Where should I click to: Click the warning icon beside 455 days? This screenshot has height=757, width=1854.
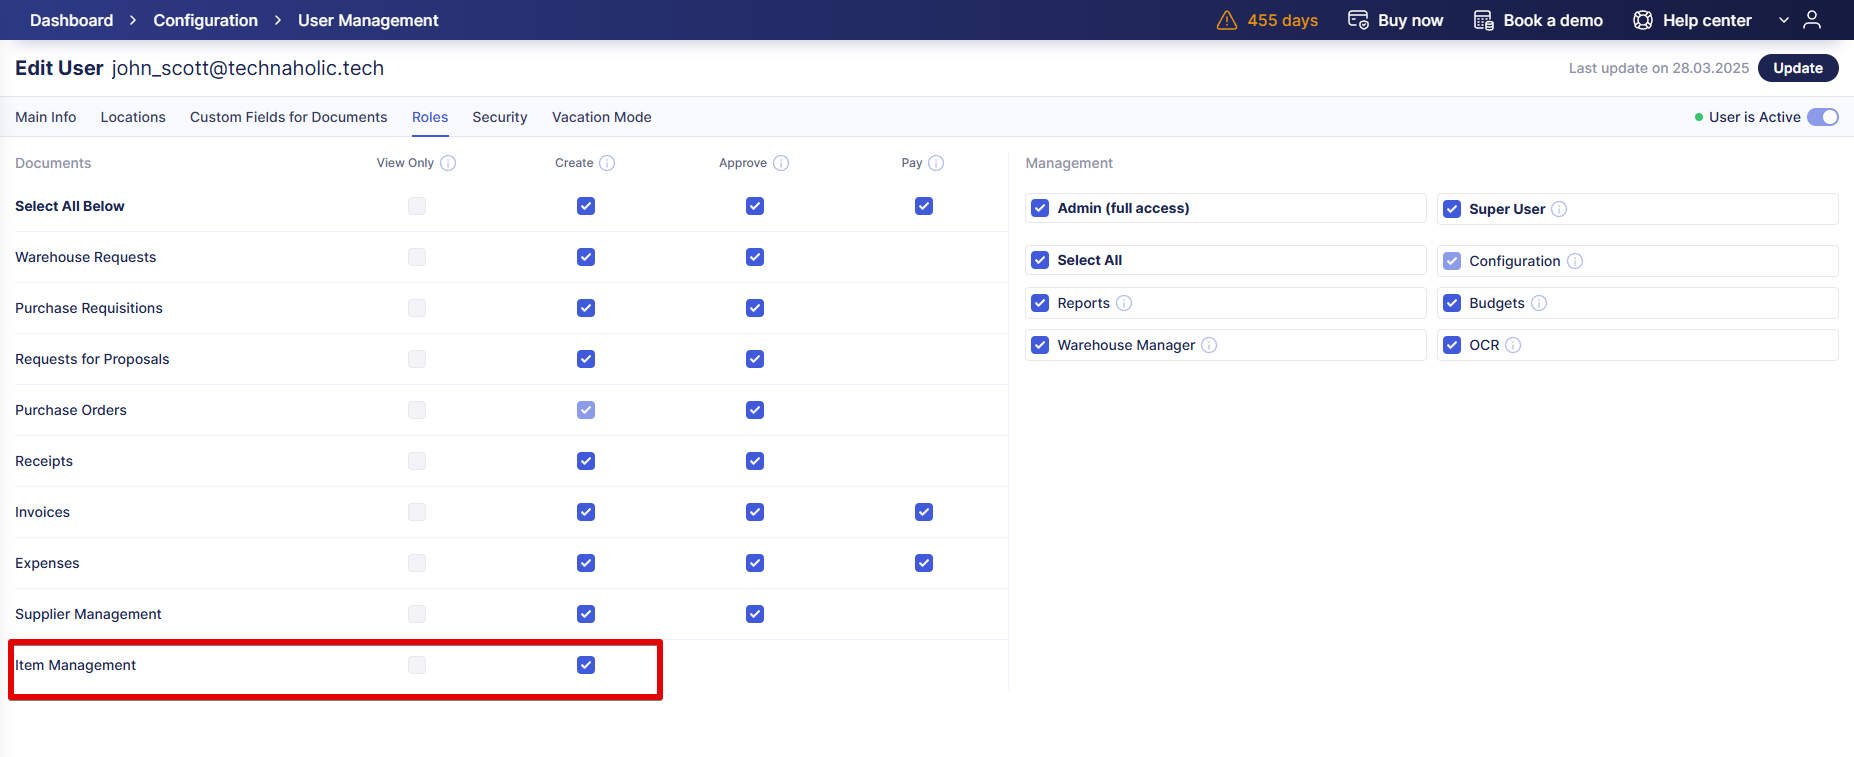pyautogui.click(x=1227, y=20)
